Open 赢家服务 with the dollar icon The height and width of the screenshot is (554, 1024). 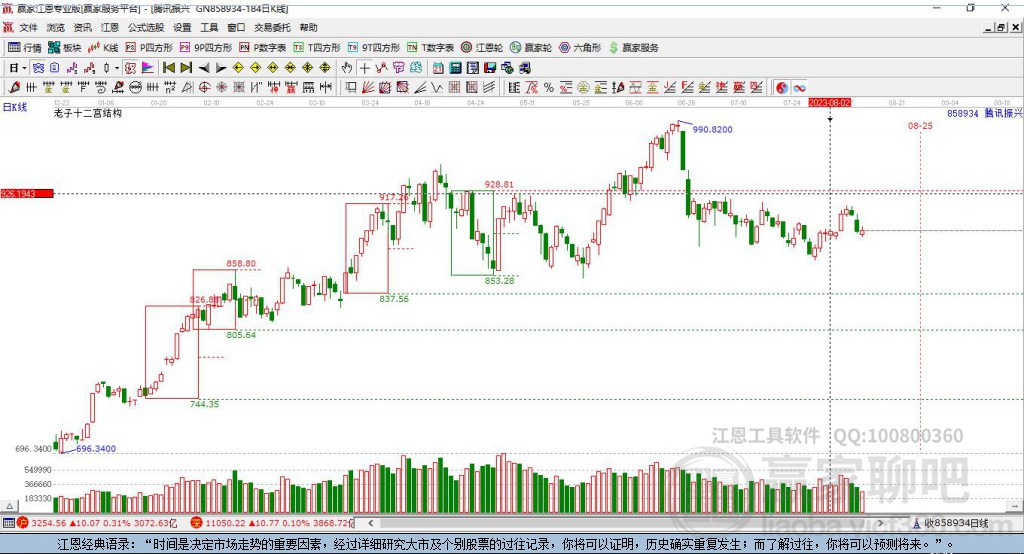634,48
